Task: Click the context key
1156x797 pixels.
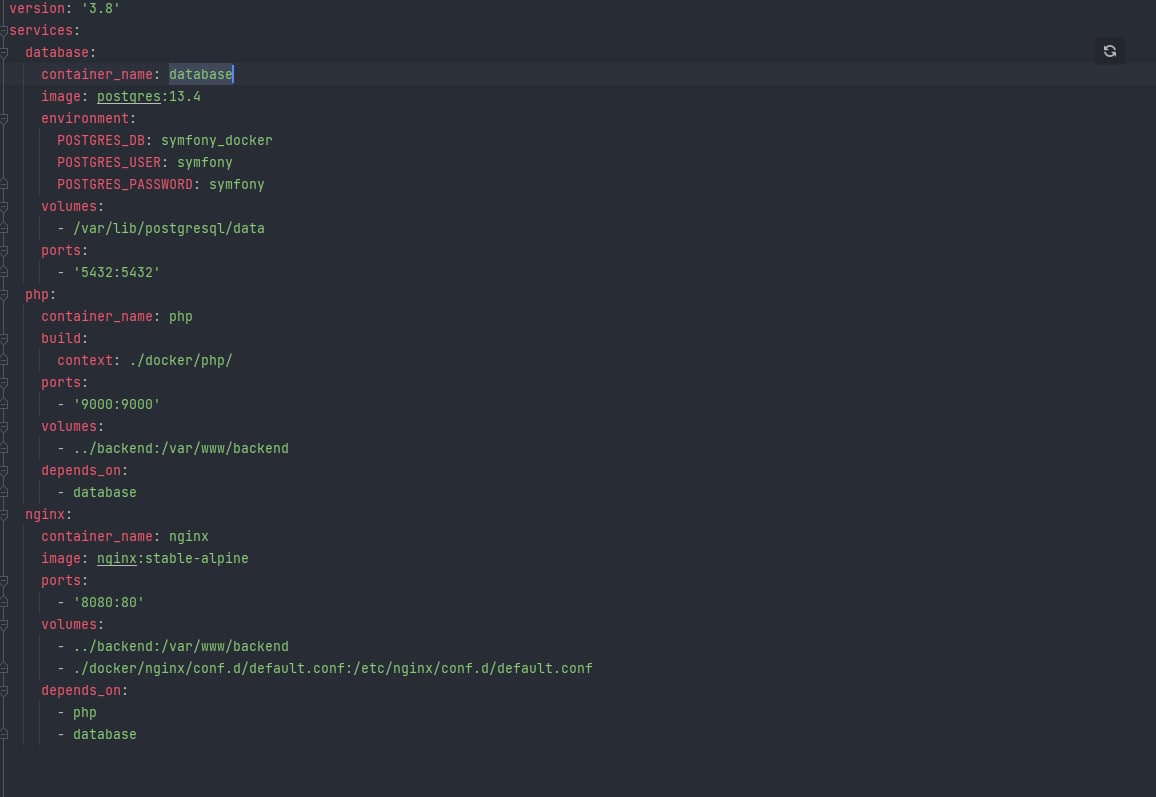Action: (x=85, y=361)
